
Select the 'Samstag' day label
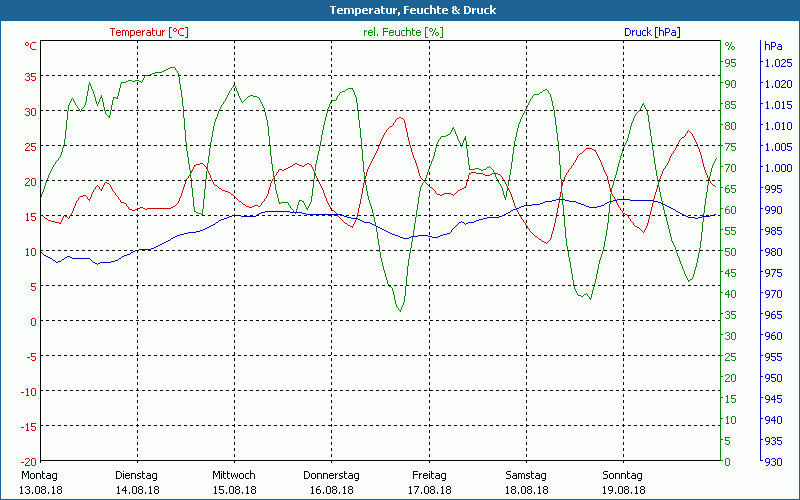click(x=526, y=476)
